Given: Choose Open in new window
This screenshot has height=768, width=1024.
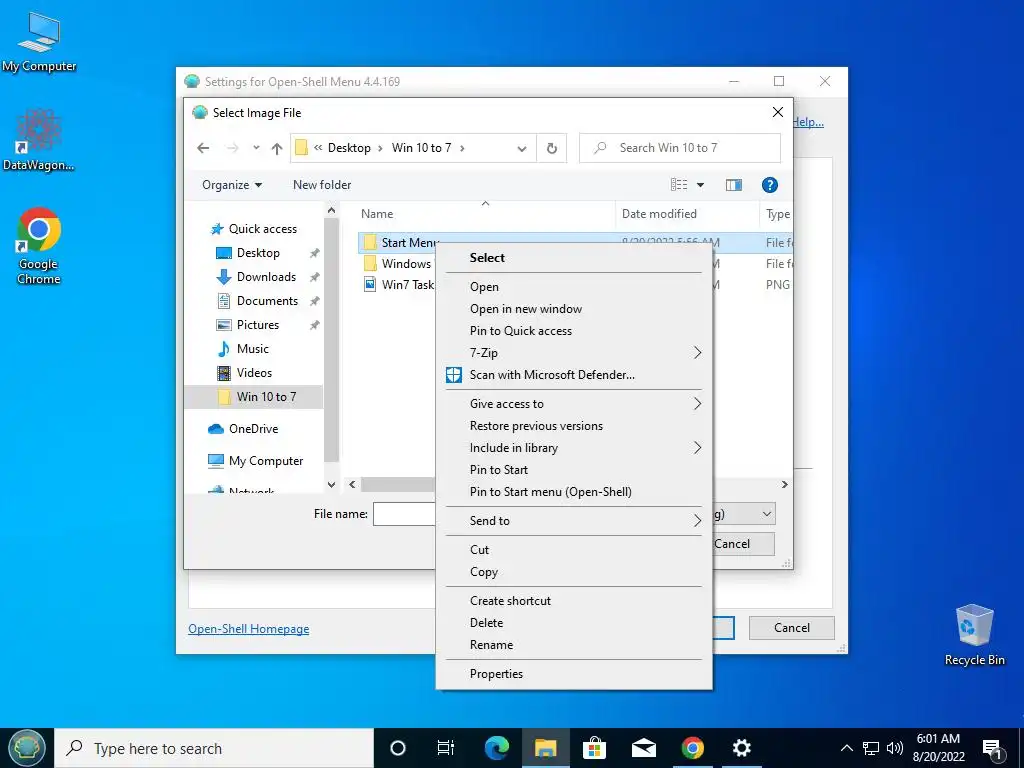Looking at the screenshot, I should (573, 309).
